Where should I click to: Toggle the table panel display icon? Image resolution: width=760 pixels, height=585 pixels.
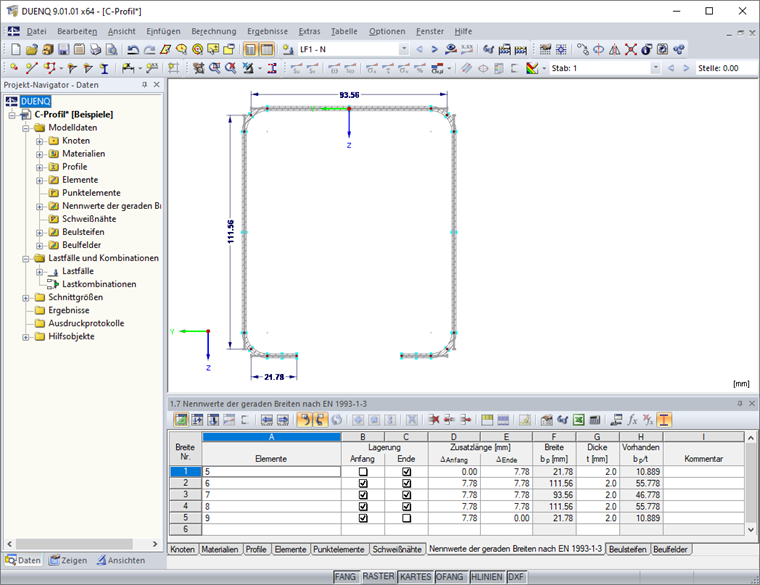click(x=267, y=49)
